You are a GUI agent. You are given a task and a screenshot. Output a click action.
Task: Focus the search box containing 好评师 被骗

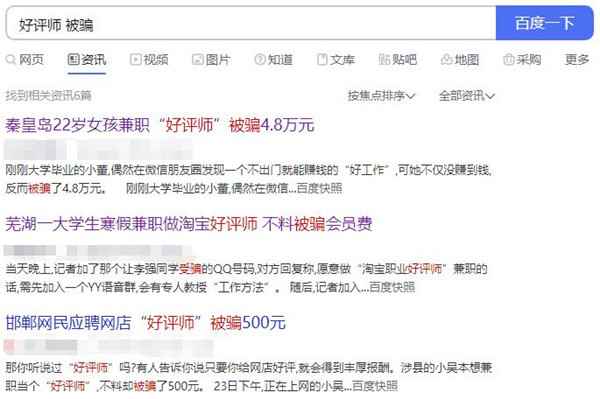(x=251, y=23)
